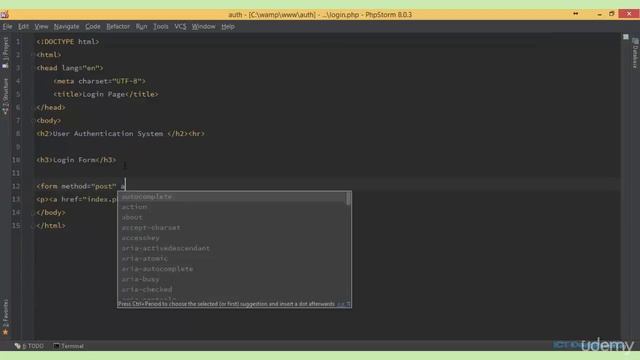
Task: Click the title Login Page line
Action: (x=106, y=94)
